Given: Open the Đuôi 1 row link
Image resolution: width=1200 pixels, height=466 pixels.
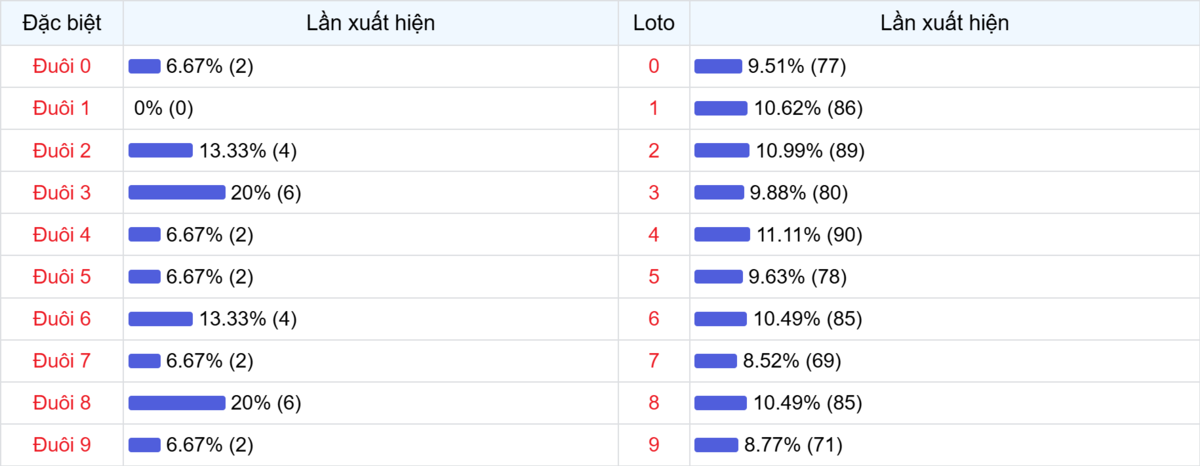Looking at the screenshot, I should point(62,108).
